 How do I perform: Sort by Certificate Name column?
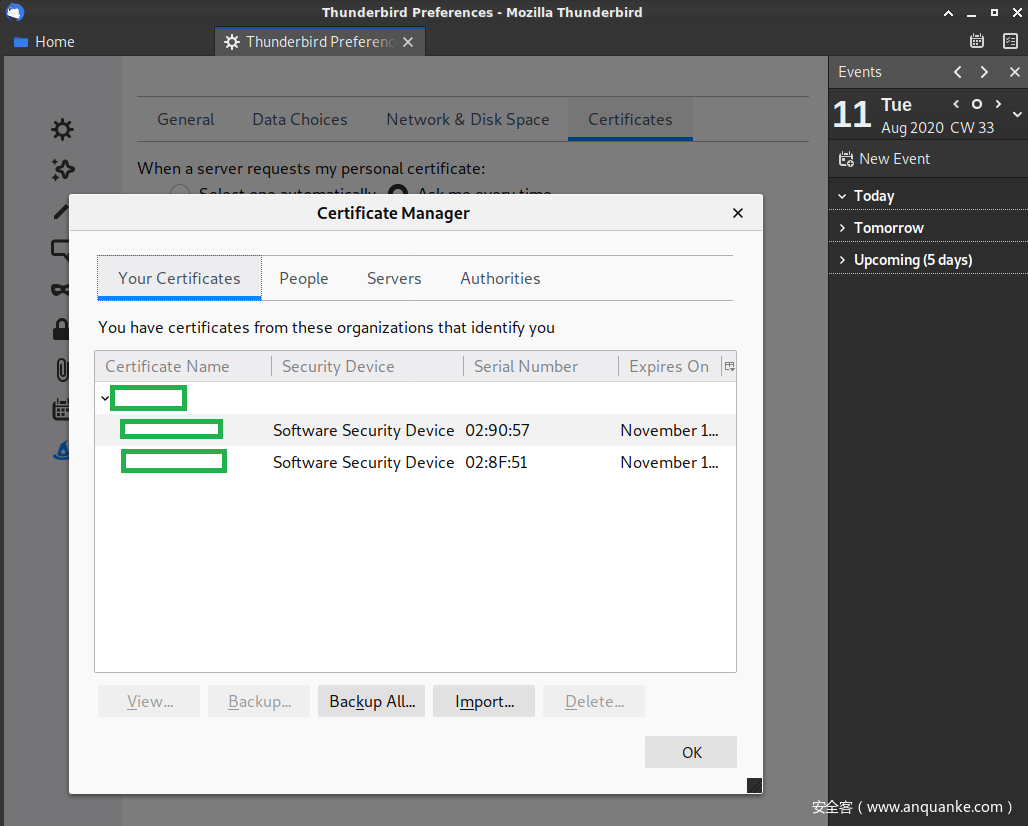pos(183,366)
